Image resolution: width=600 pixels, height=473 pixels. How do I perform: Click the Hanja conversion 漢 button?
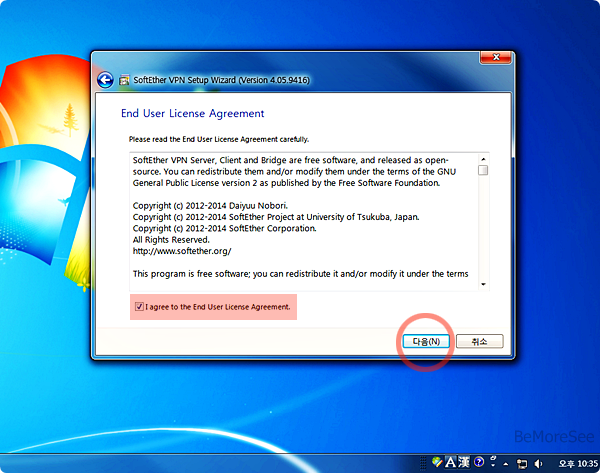pyautogui.click(x=464, y=462)
